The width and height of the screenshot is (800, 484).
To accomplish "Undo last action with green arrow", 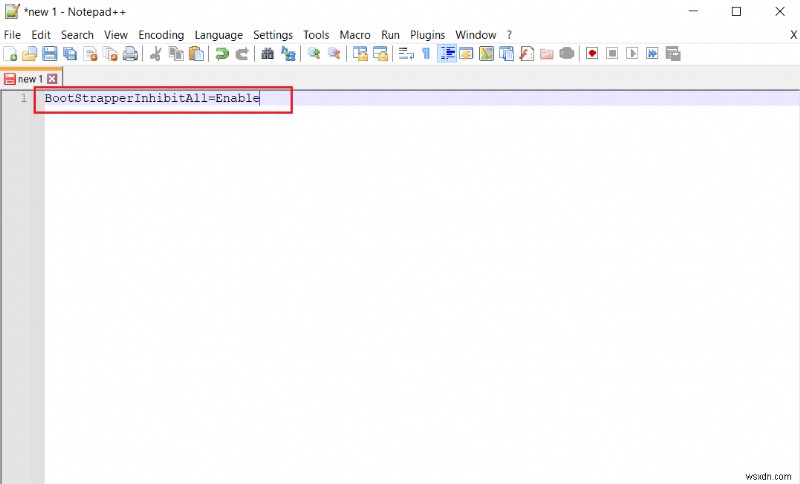I will 221,54.
